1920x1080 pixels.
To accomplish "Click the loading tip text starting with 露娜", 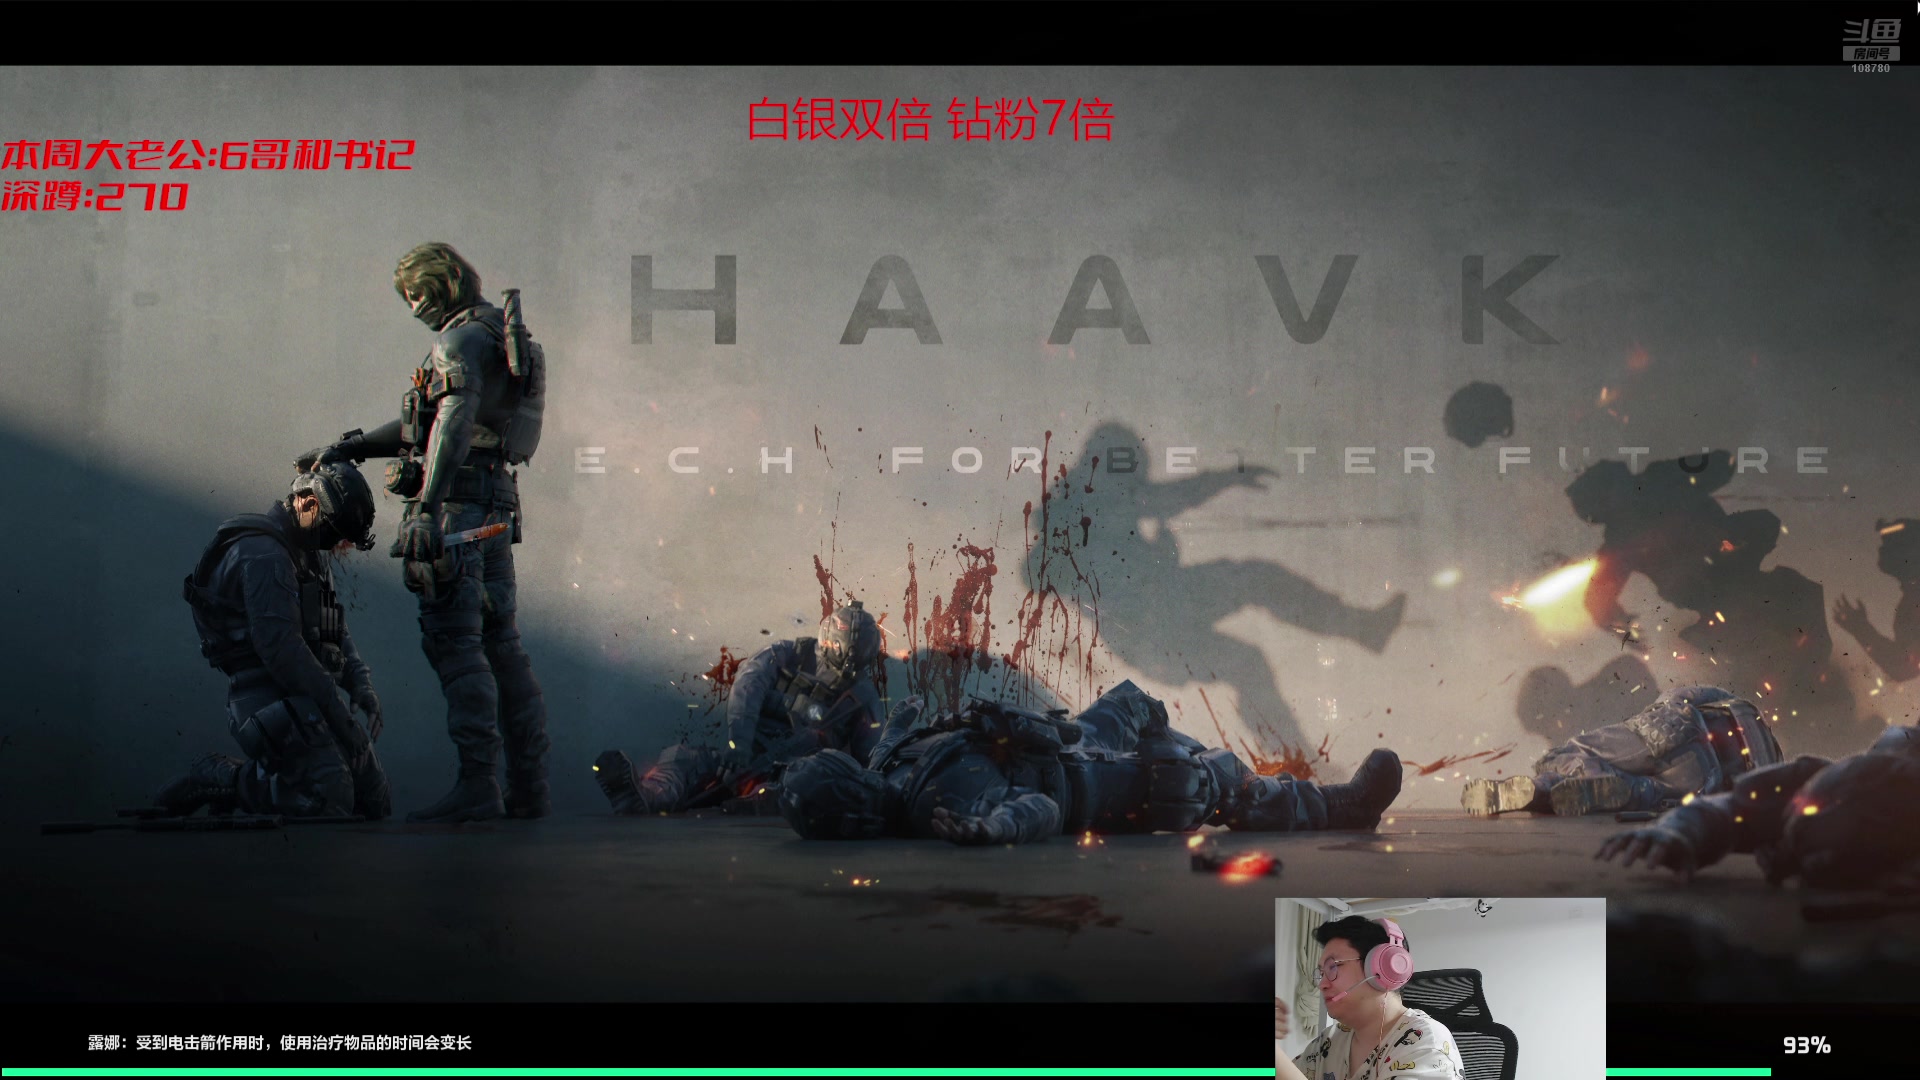I will tap(279, 1042).
